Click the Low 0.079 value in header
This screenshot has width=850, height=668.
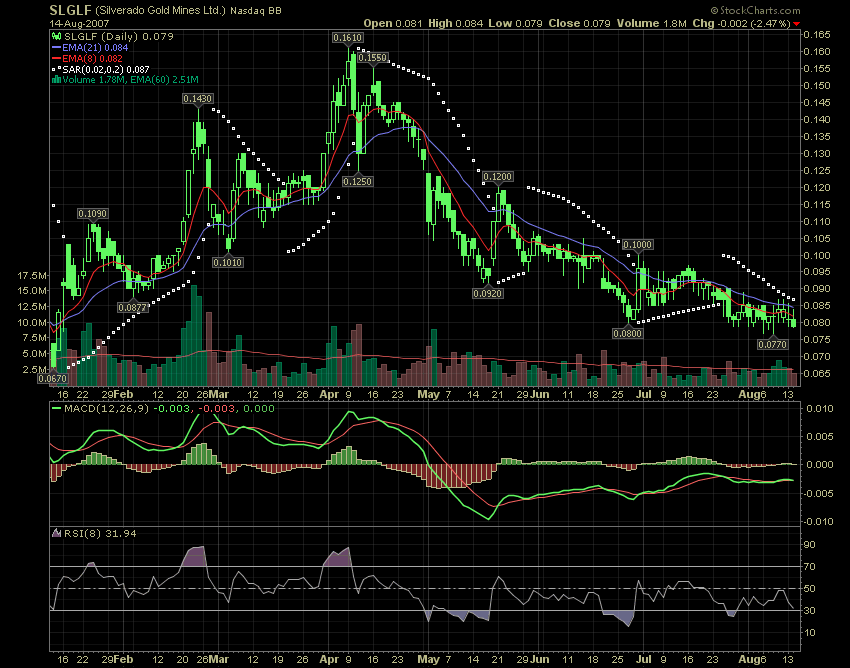point(515,23)
